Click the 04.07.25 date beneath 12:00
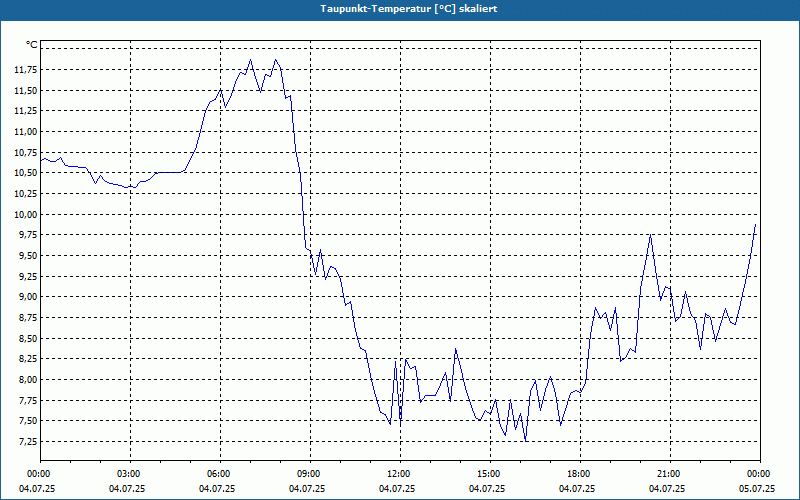This screenshot has width=800, height=500. [397, 489]
